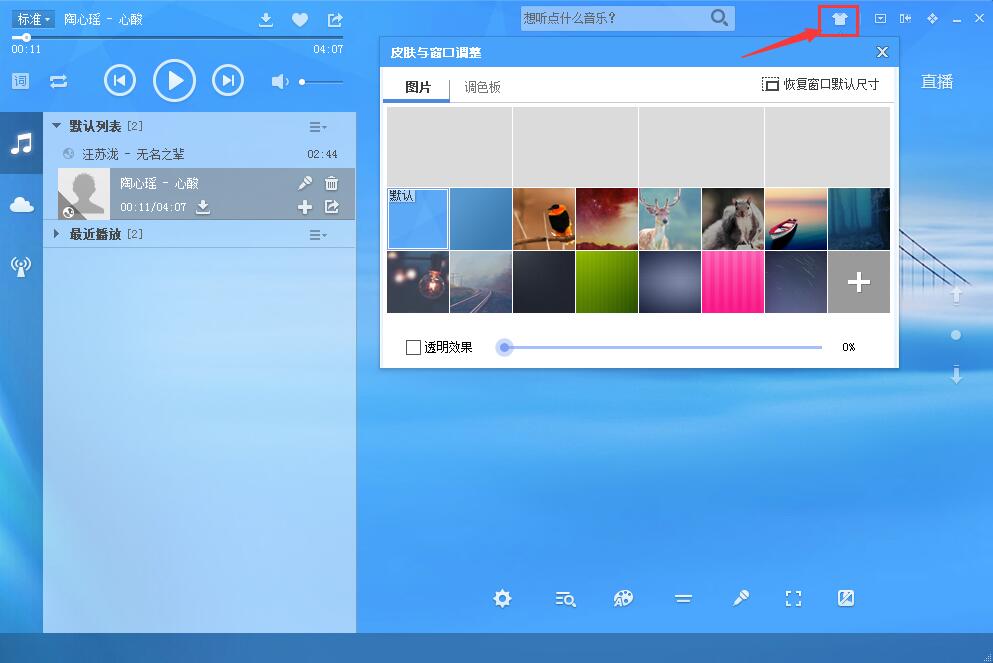This screenshot has width=993, height=663.
Task: Open the settings gear icon
Action: [502, 599]
